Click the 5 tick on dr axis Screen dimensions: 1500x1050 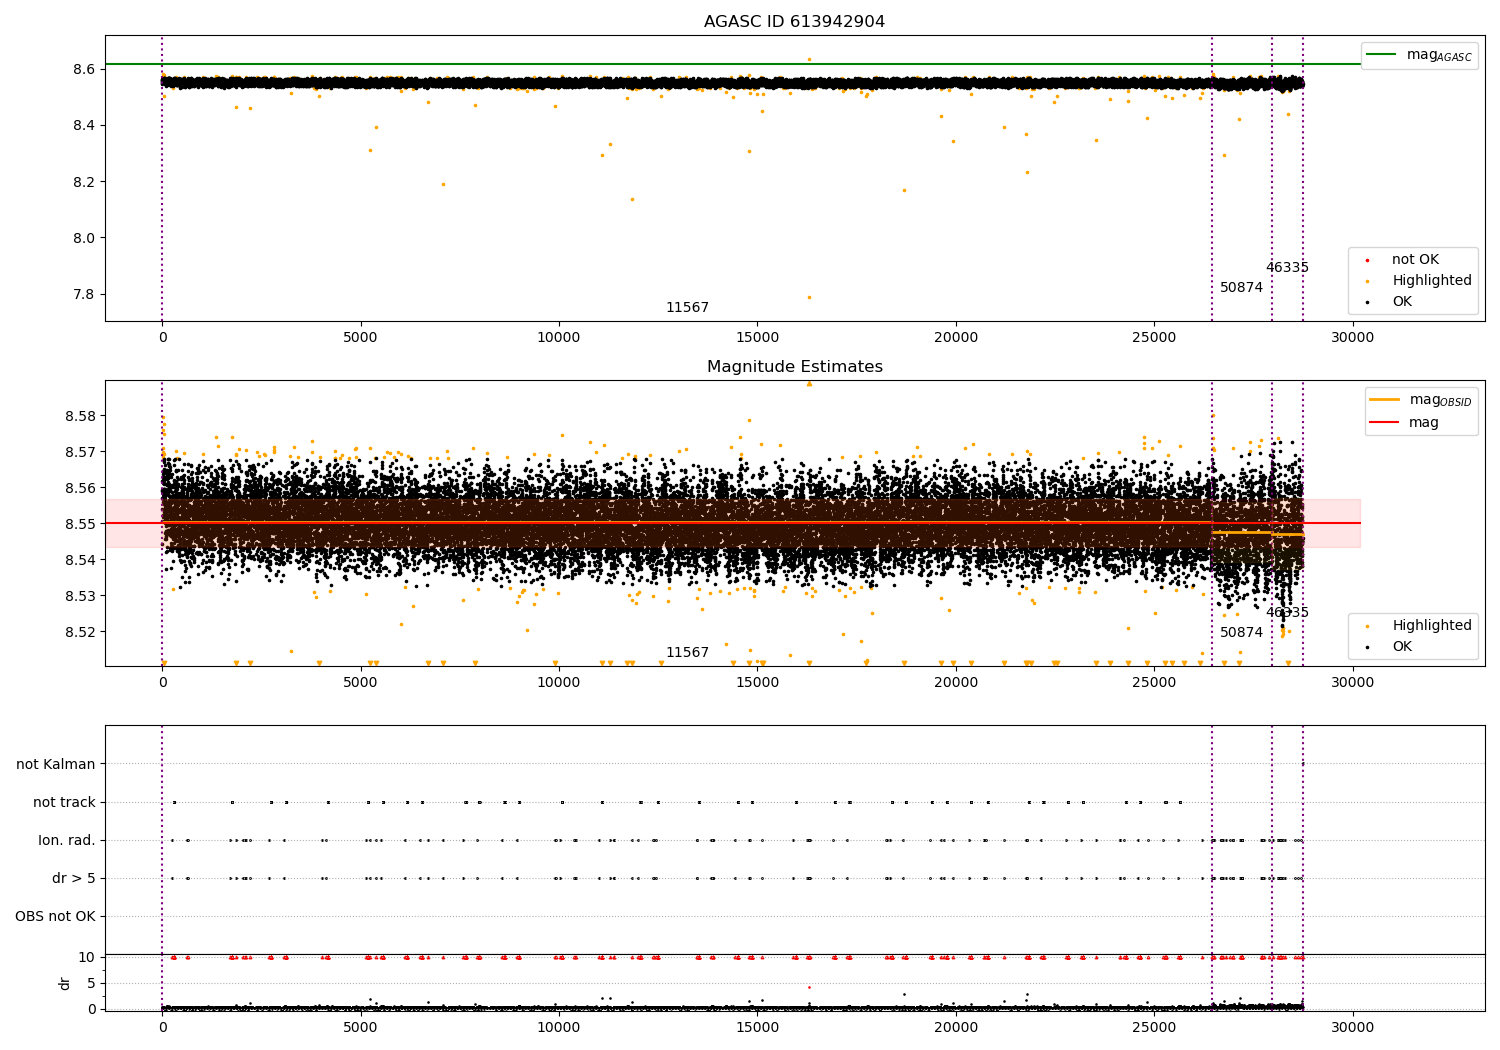point(91,983)
